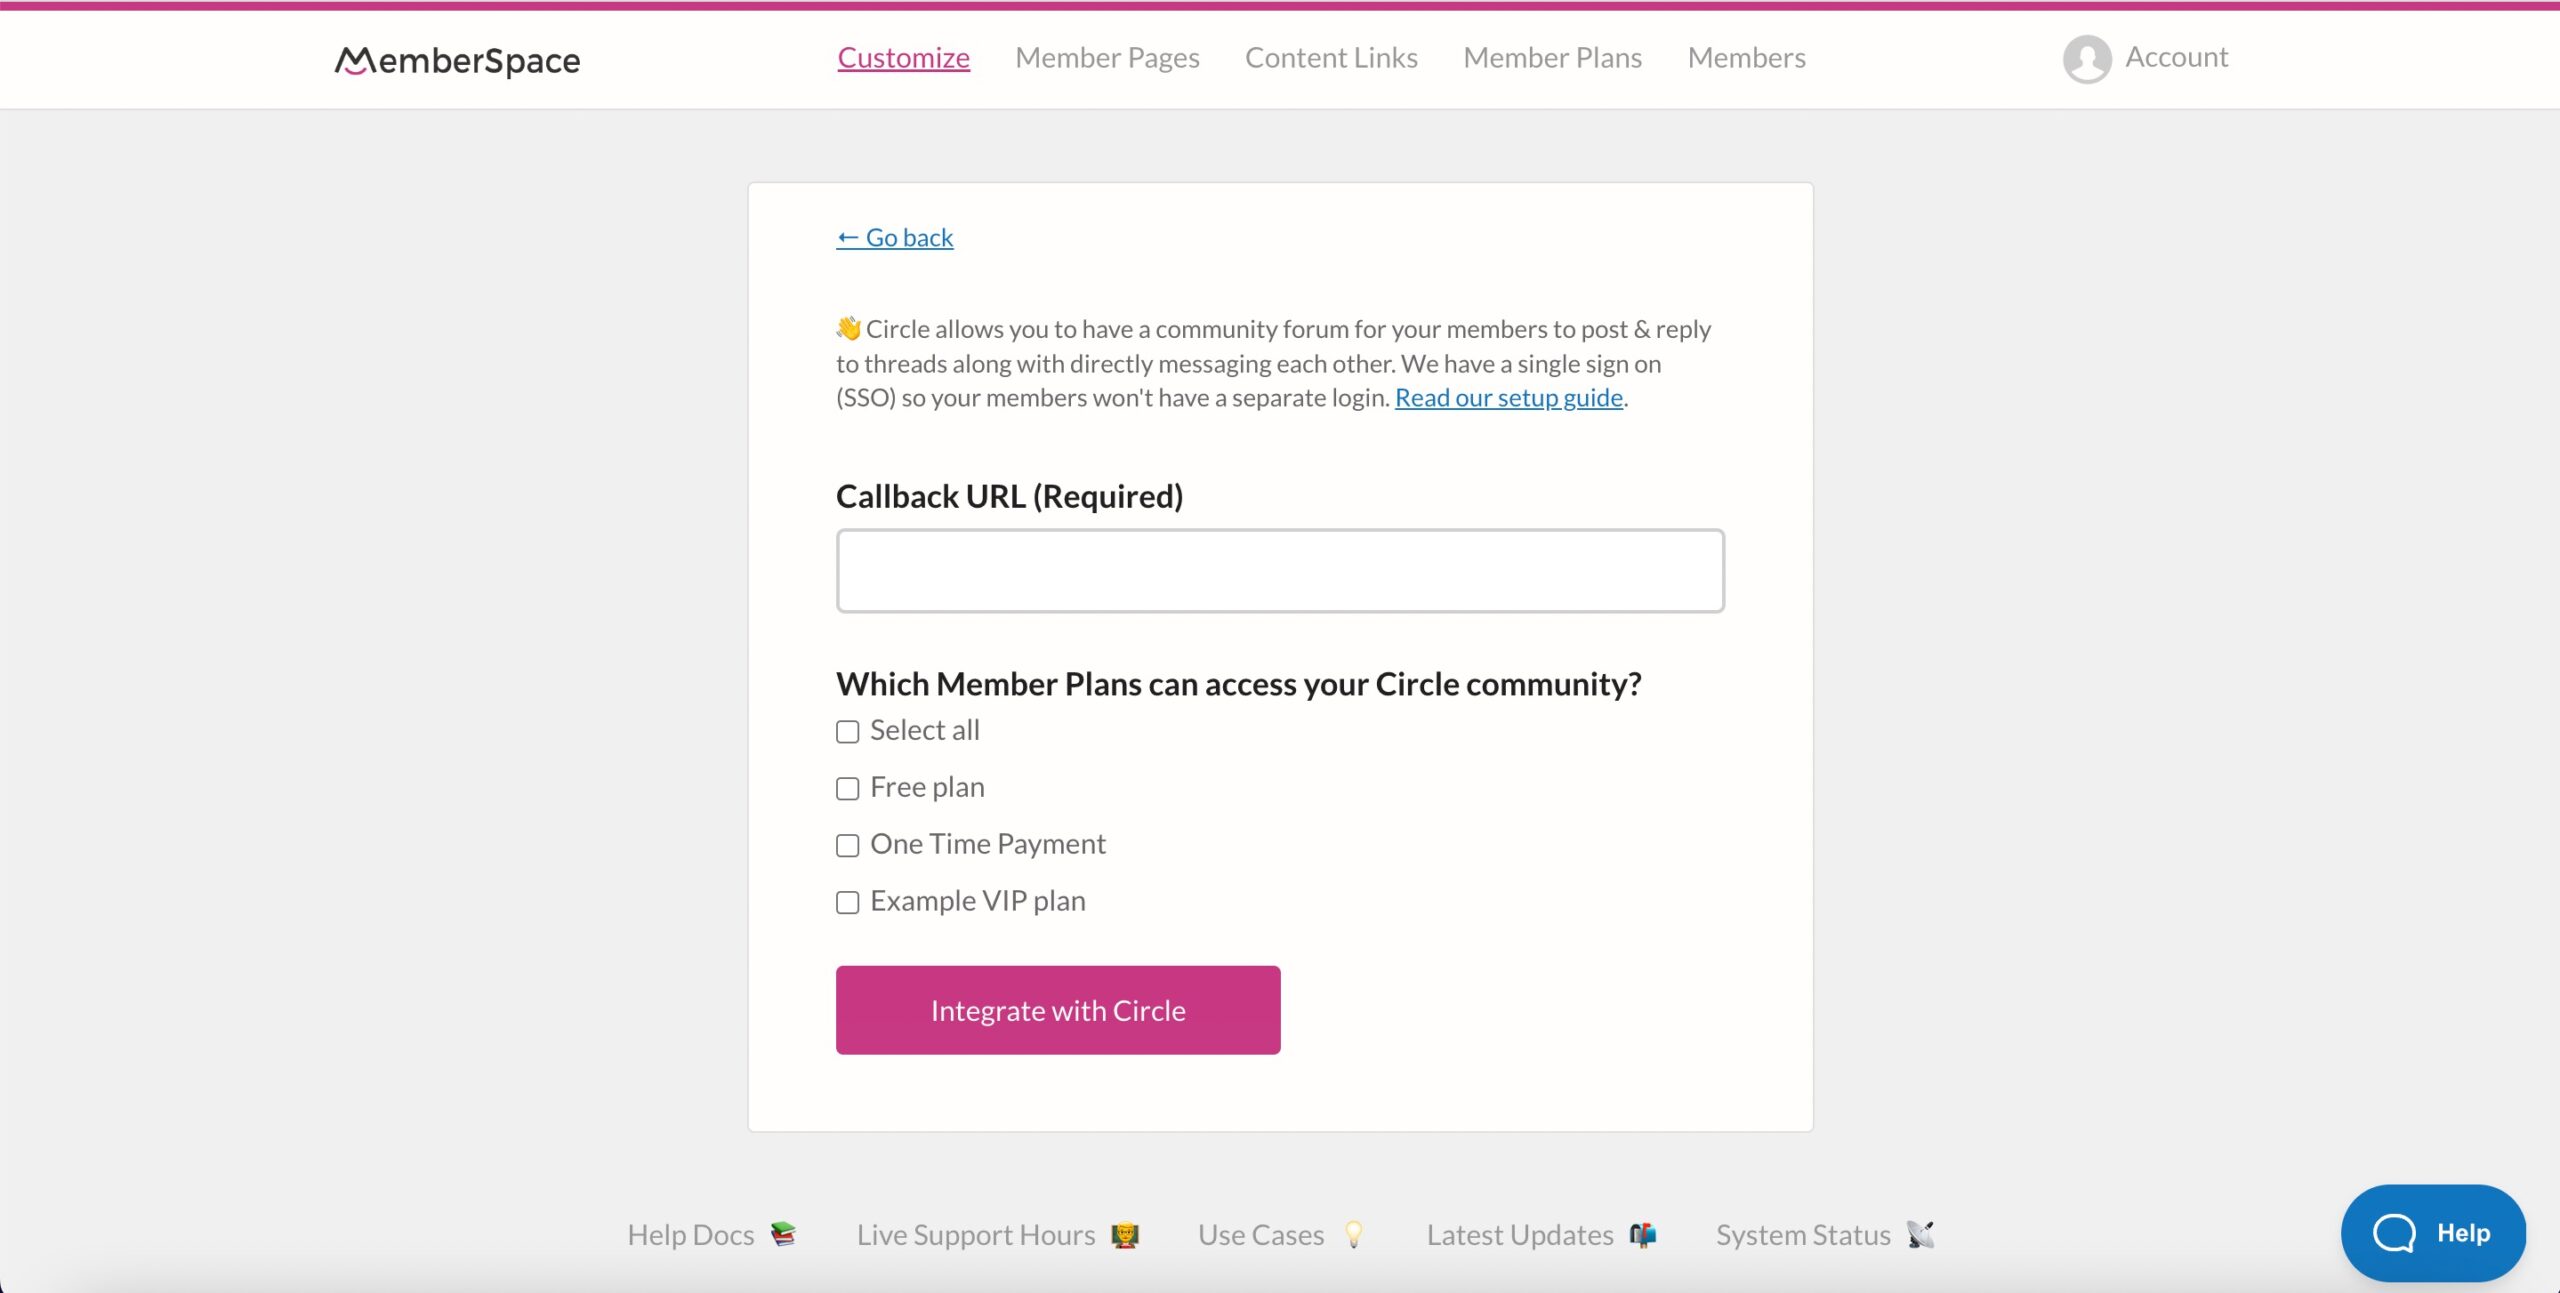Enable the Free plan checkbox
This screenshot has width=2560, height=1293.
pos(846,788)
